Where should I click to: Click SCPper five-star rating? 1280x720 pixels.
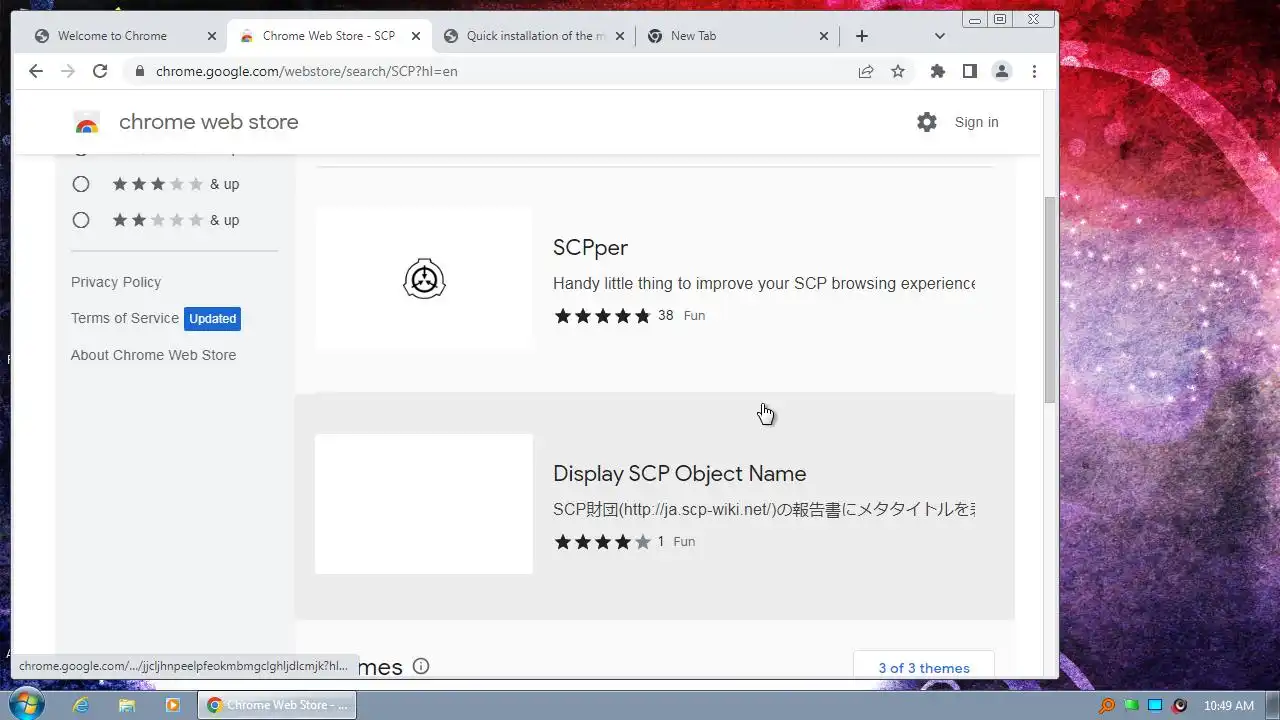coord(602,316)
